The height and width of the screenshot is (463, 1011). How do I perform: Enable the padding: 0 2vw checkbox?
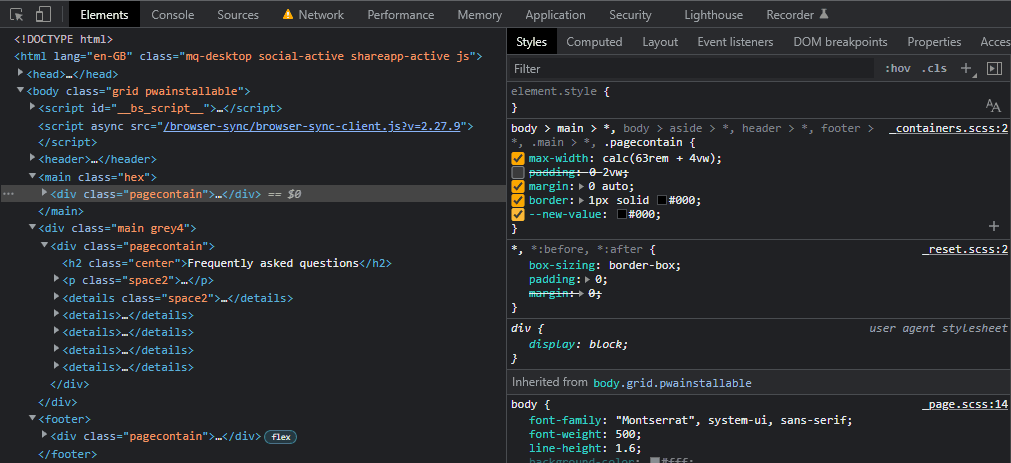pyautogui.click(x=518, y=173)
